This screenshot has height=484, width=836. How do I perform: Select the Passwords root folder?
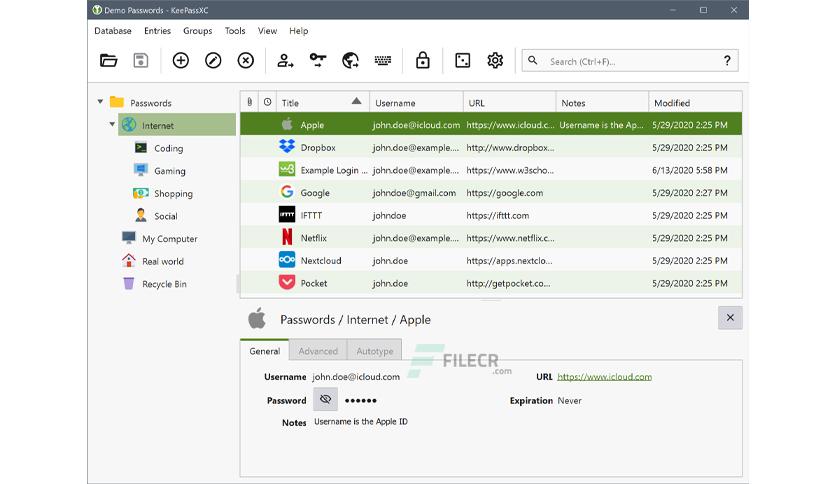tap(151, 103)
